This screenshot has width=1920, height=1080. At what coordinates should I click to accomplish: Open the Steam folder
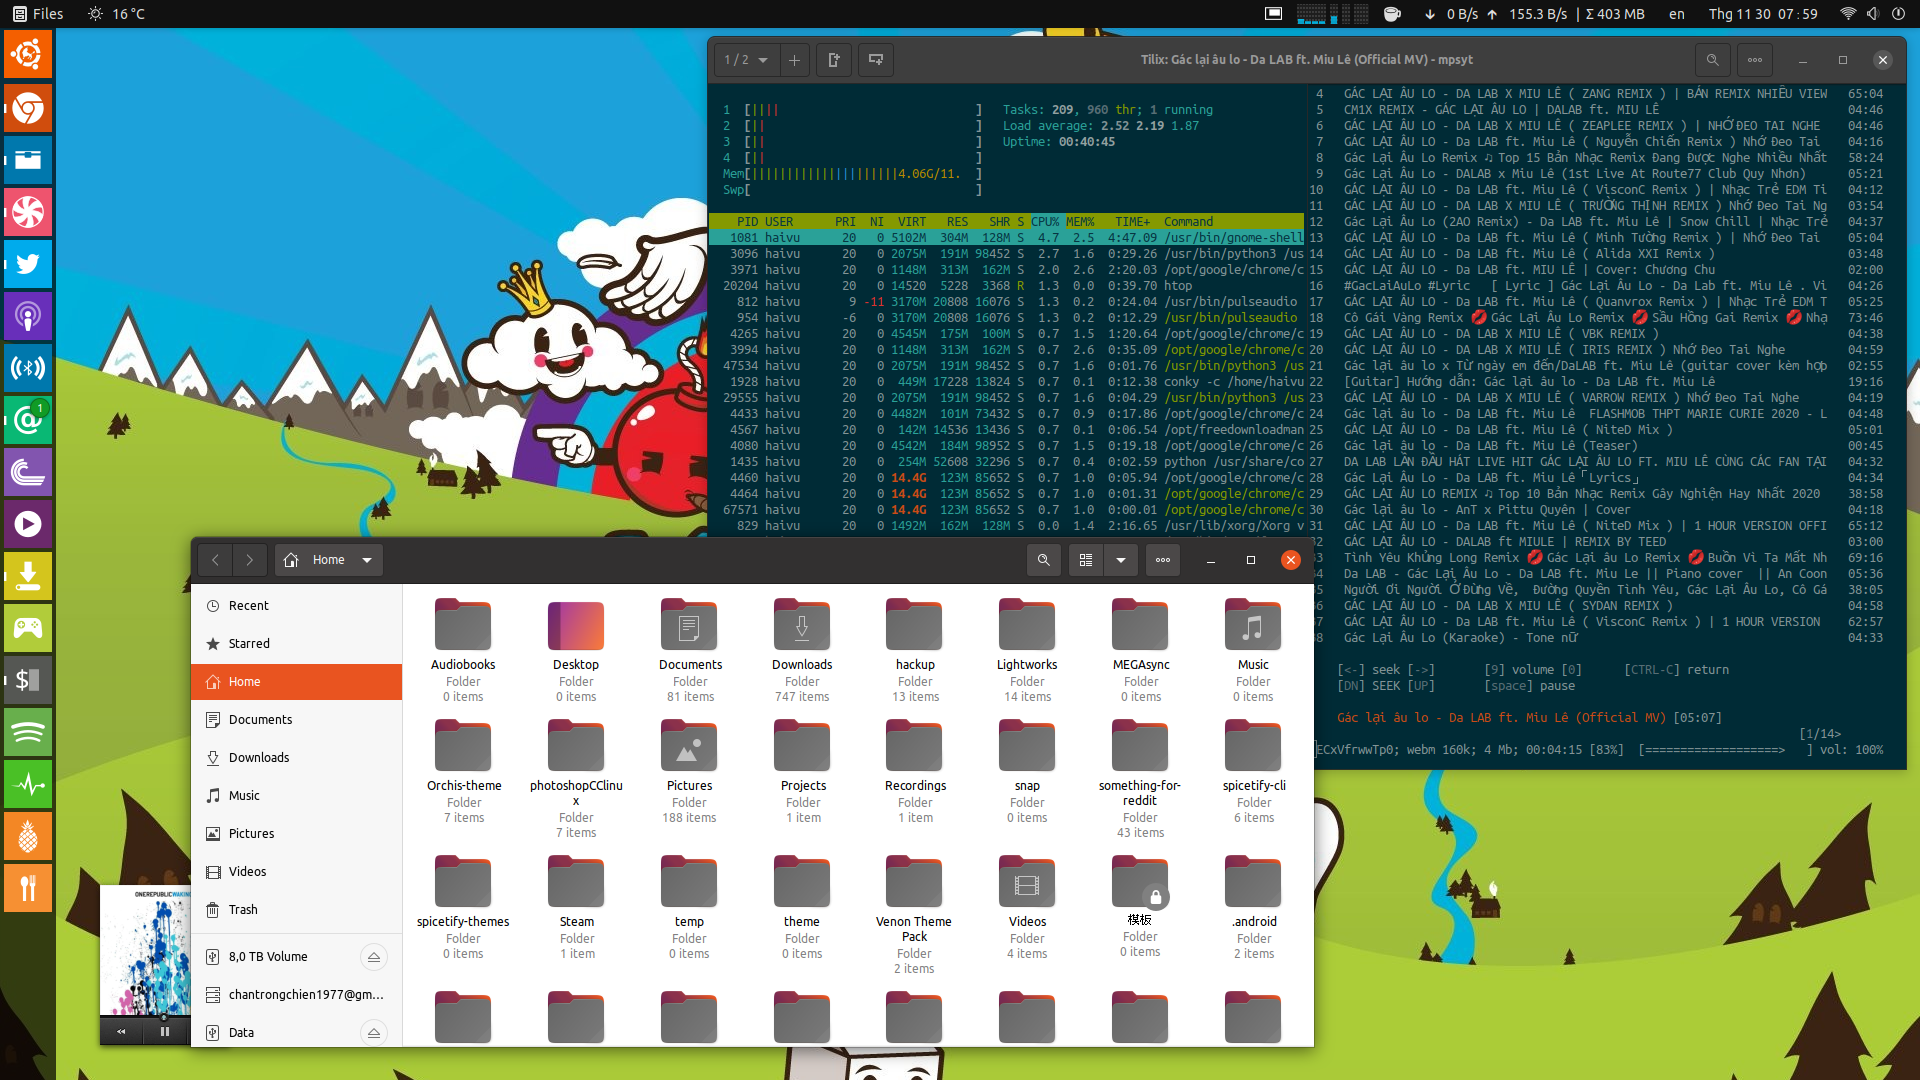[x=576, y=907]
